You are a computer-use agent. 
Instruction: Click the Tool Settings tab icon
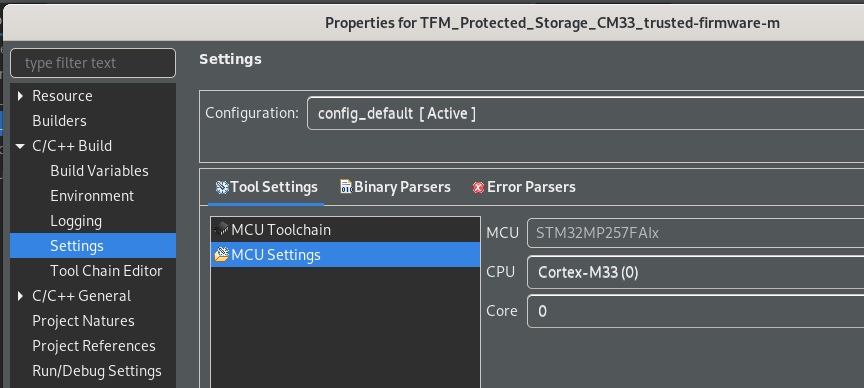point(222,187)
